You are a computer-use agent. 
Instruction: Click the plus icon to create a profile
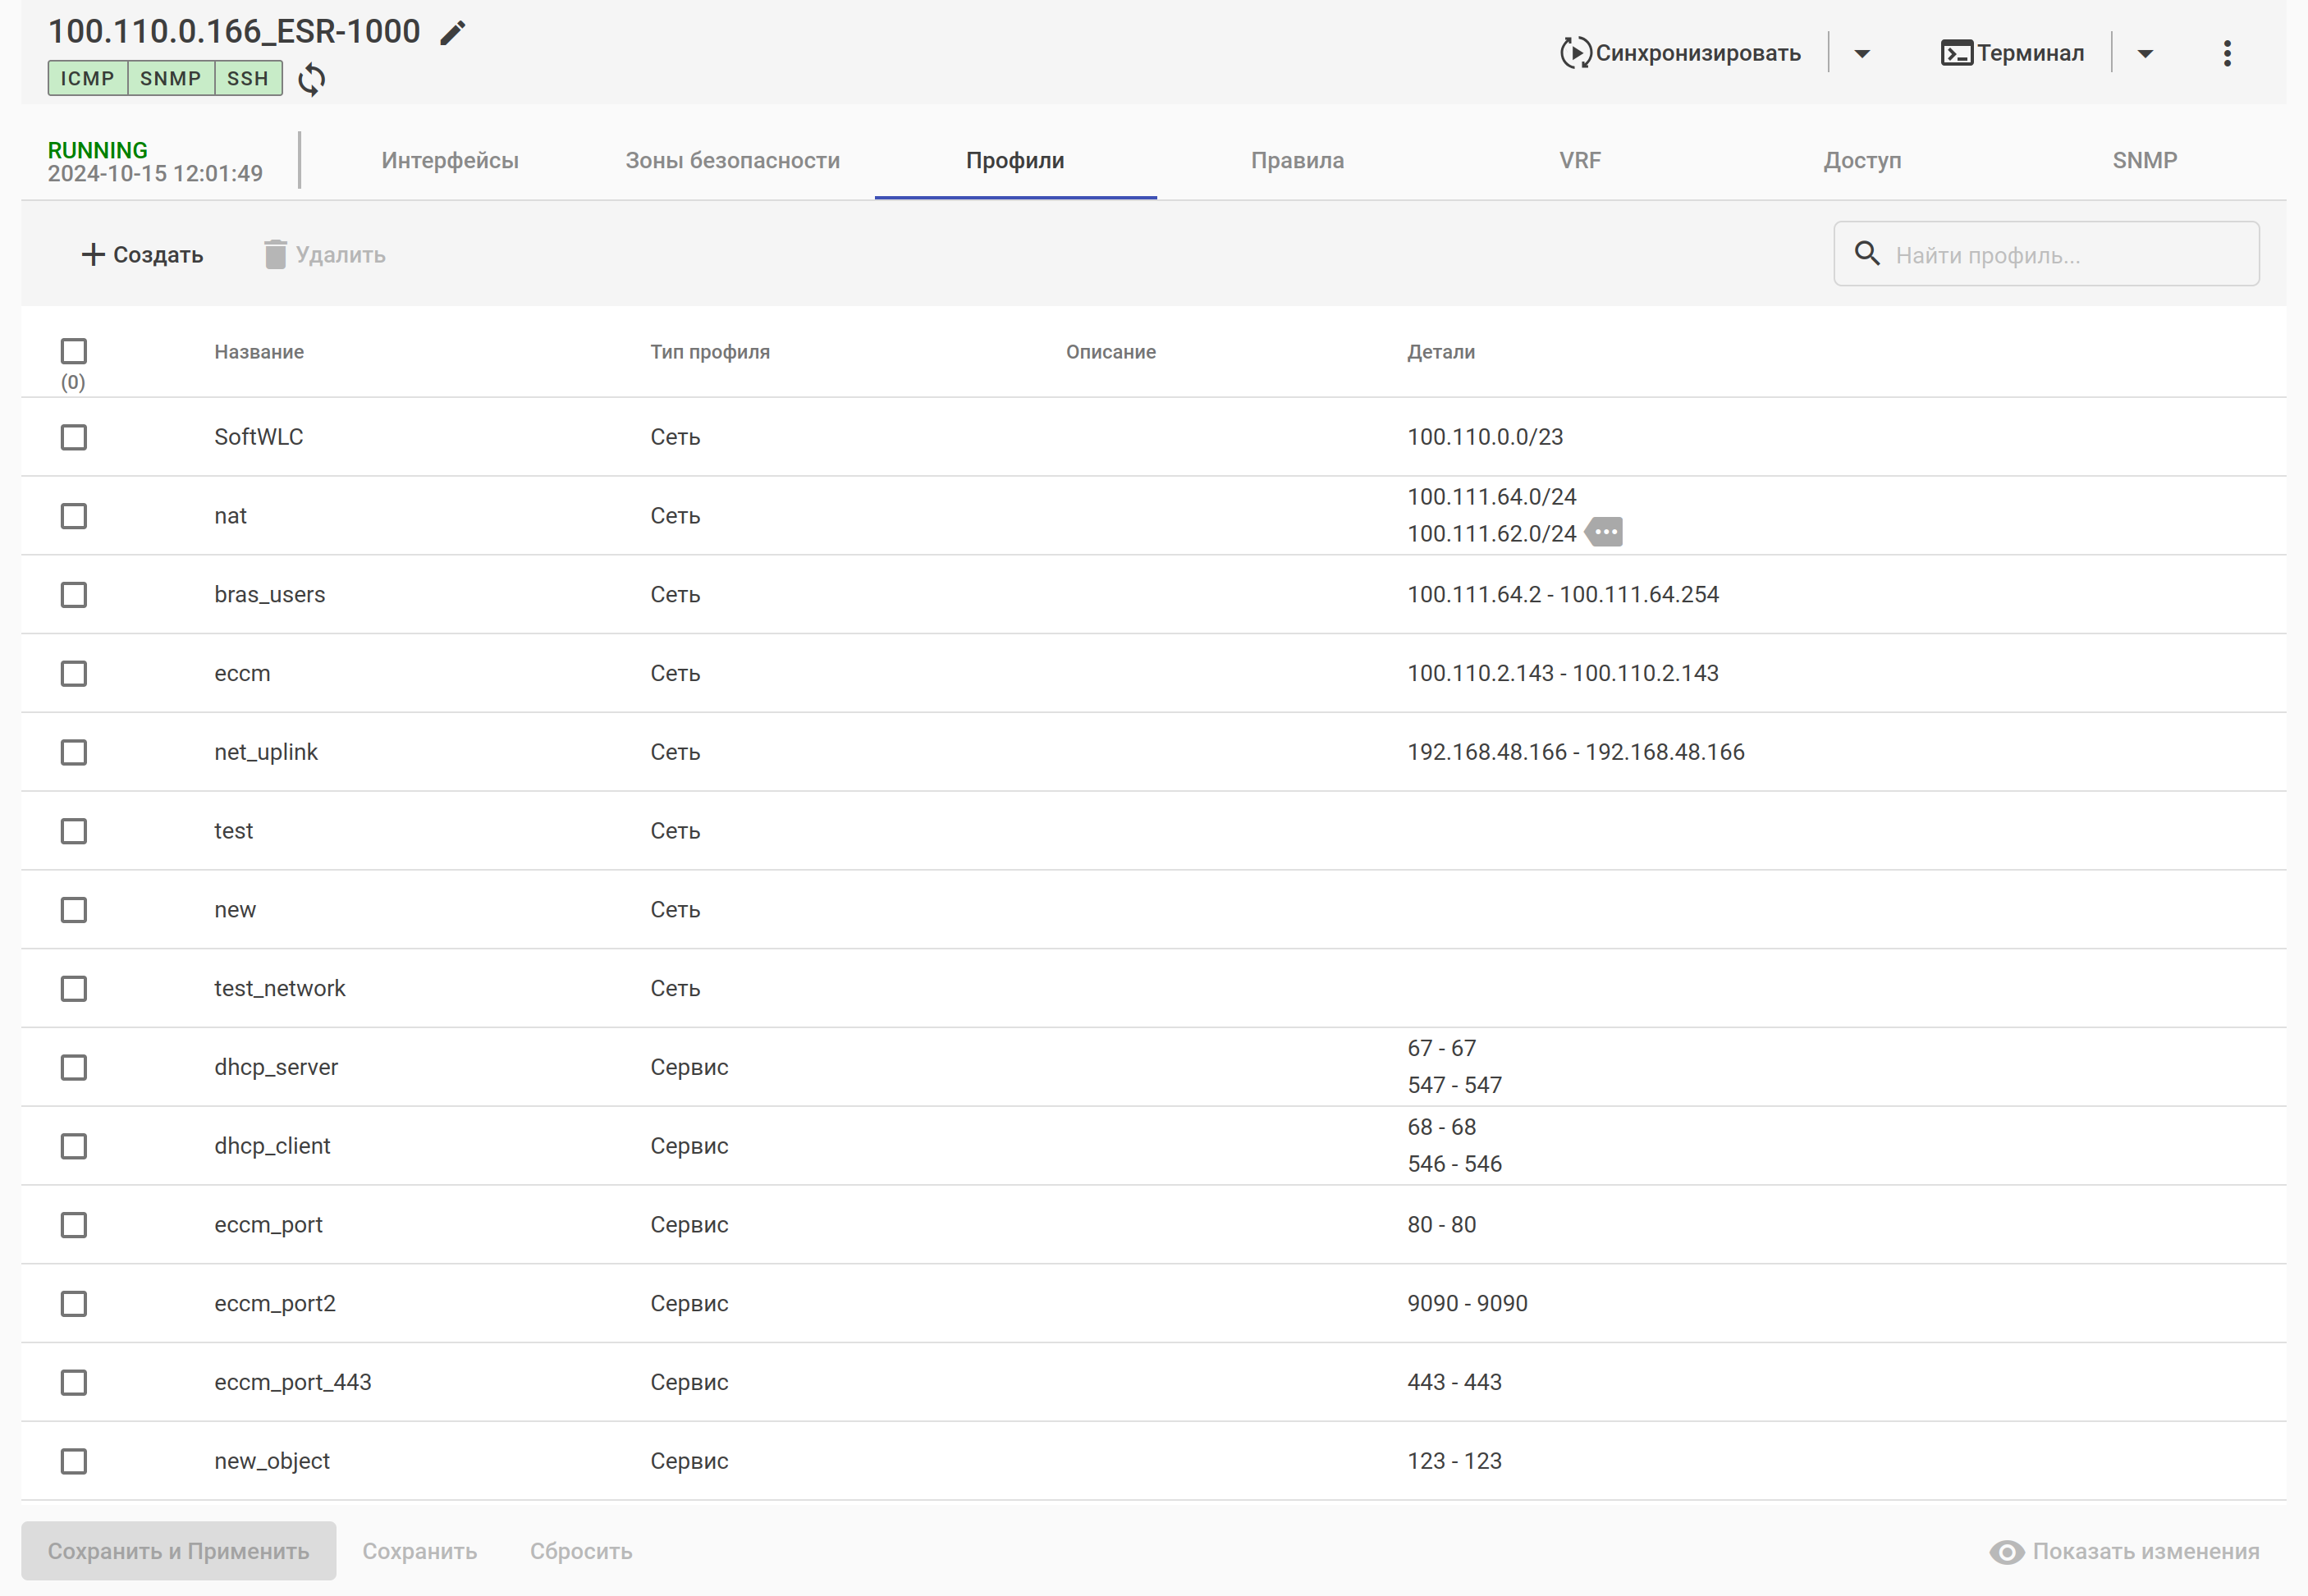[93, 254]
